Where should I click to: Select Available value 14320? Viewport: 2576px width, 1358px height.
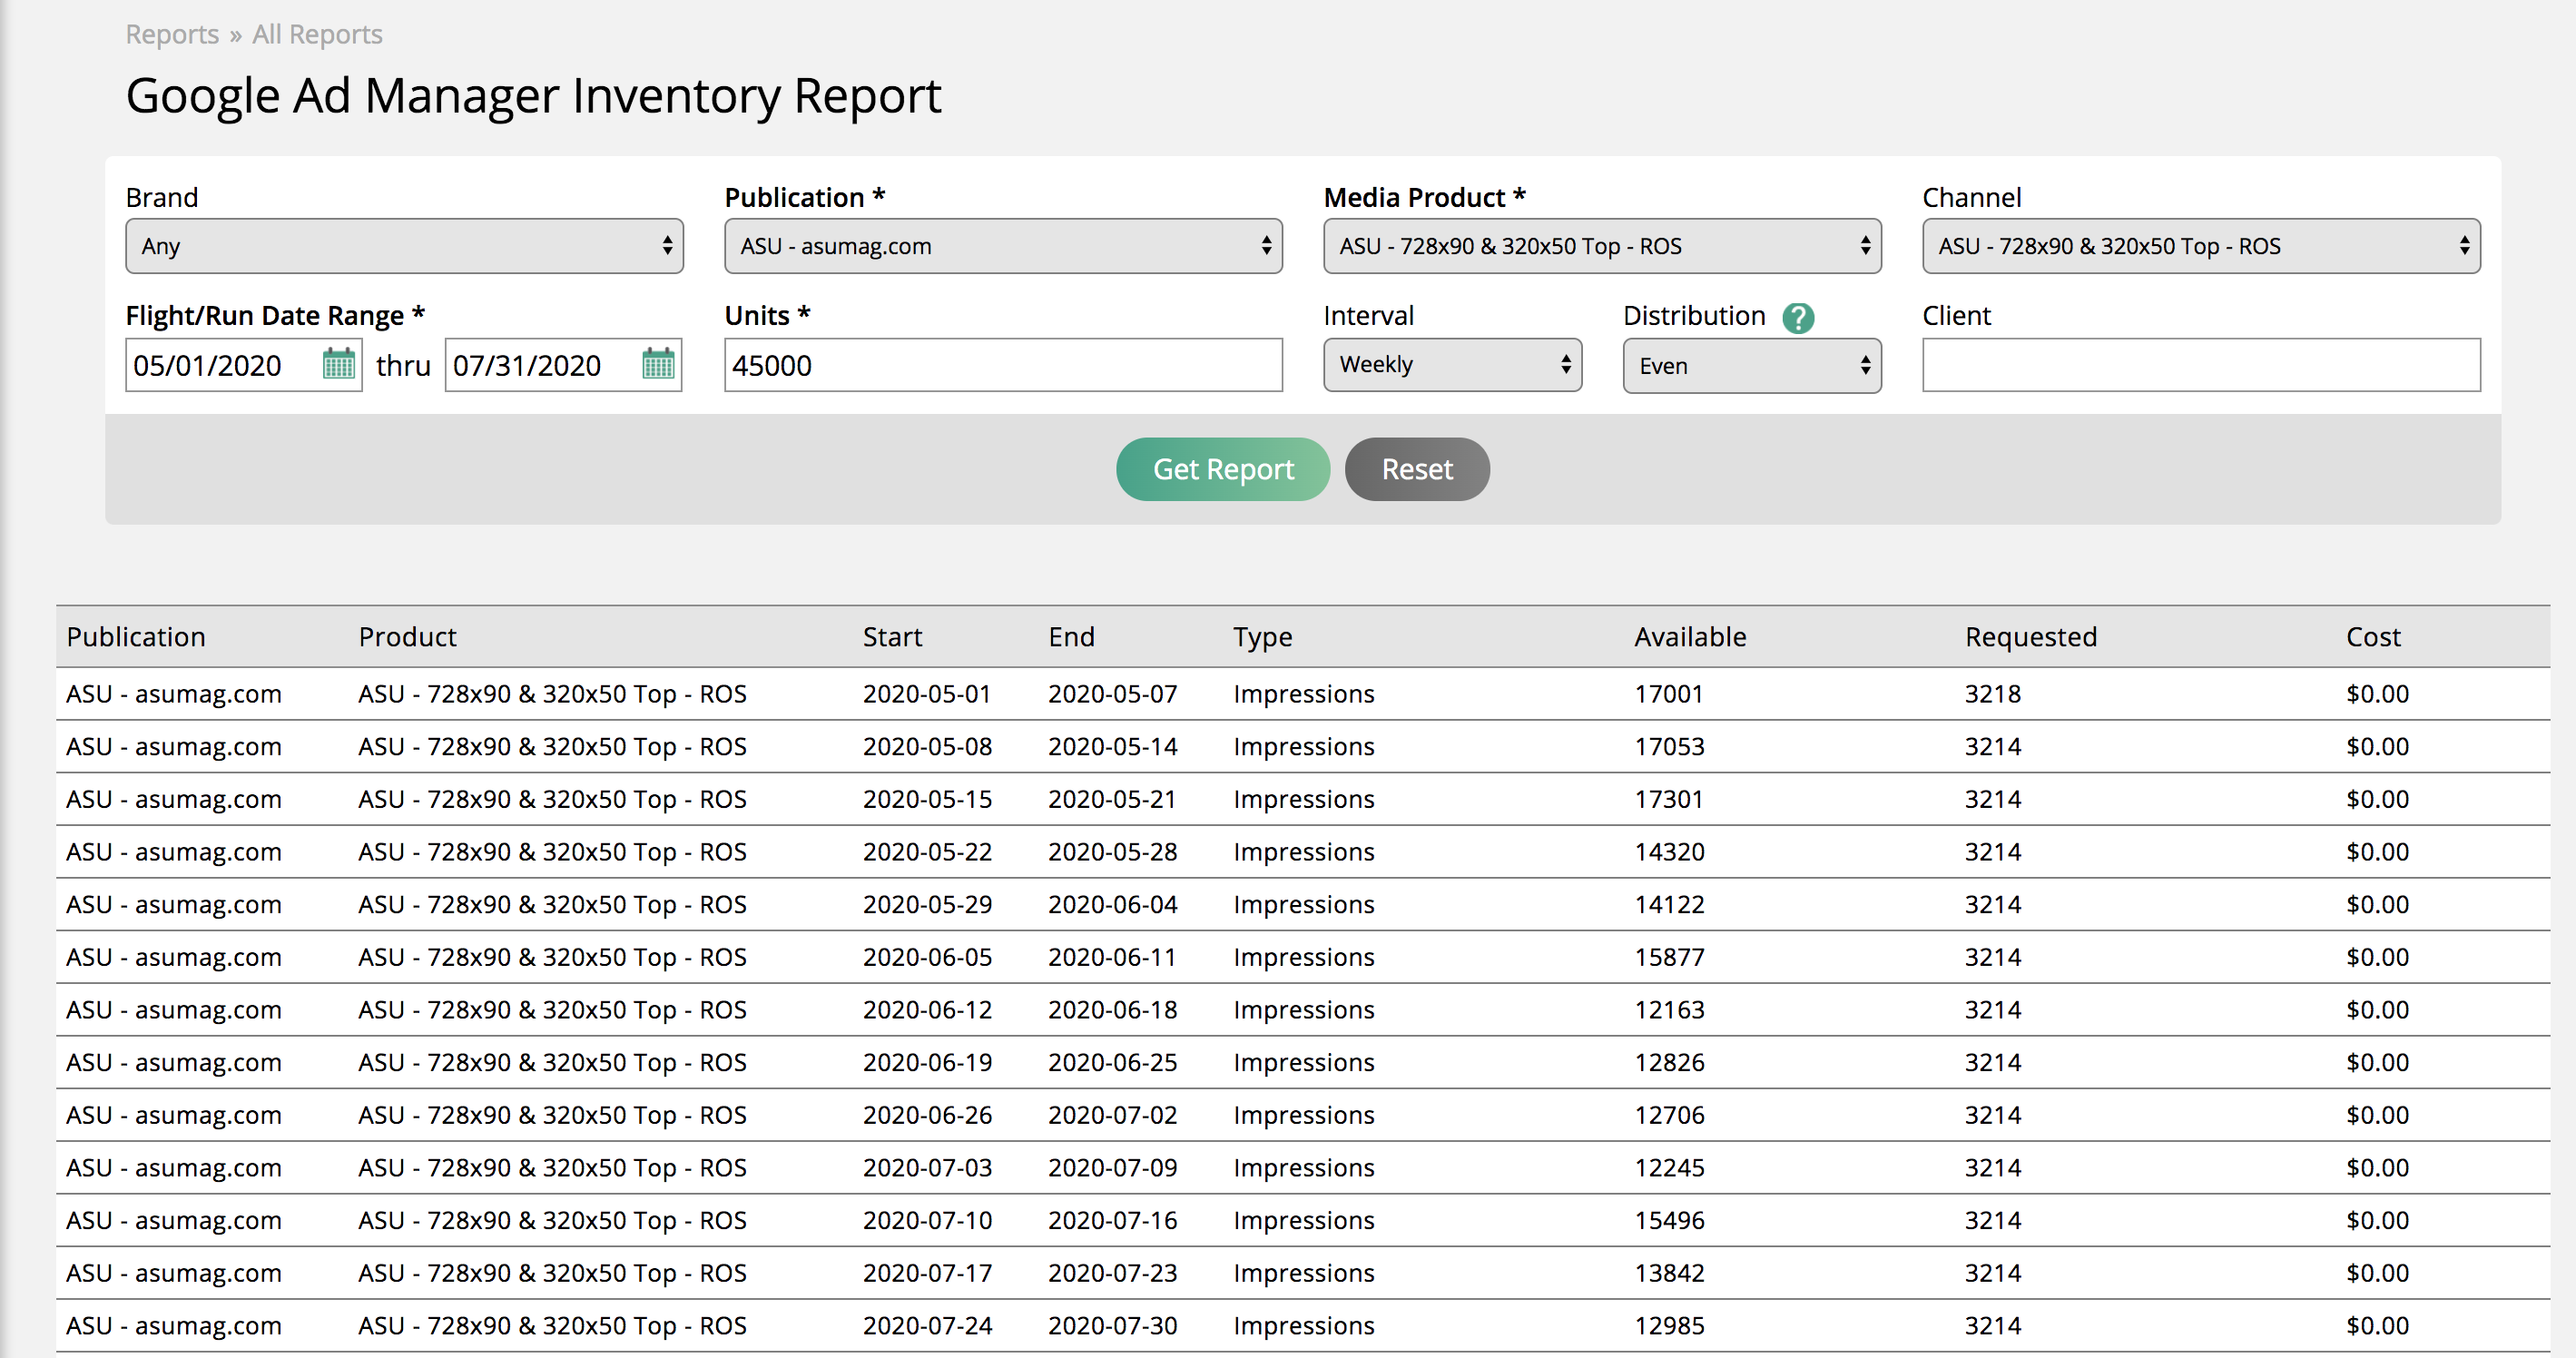(1669, 852)
